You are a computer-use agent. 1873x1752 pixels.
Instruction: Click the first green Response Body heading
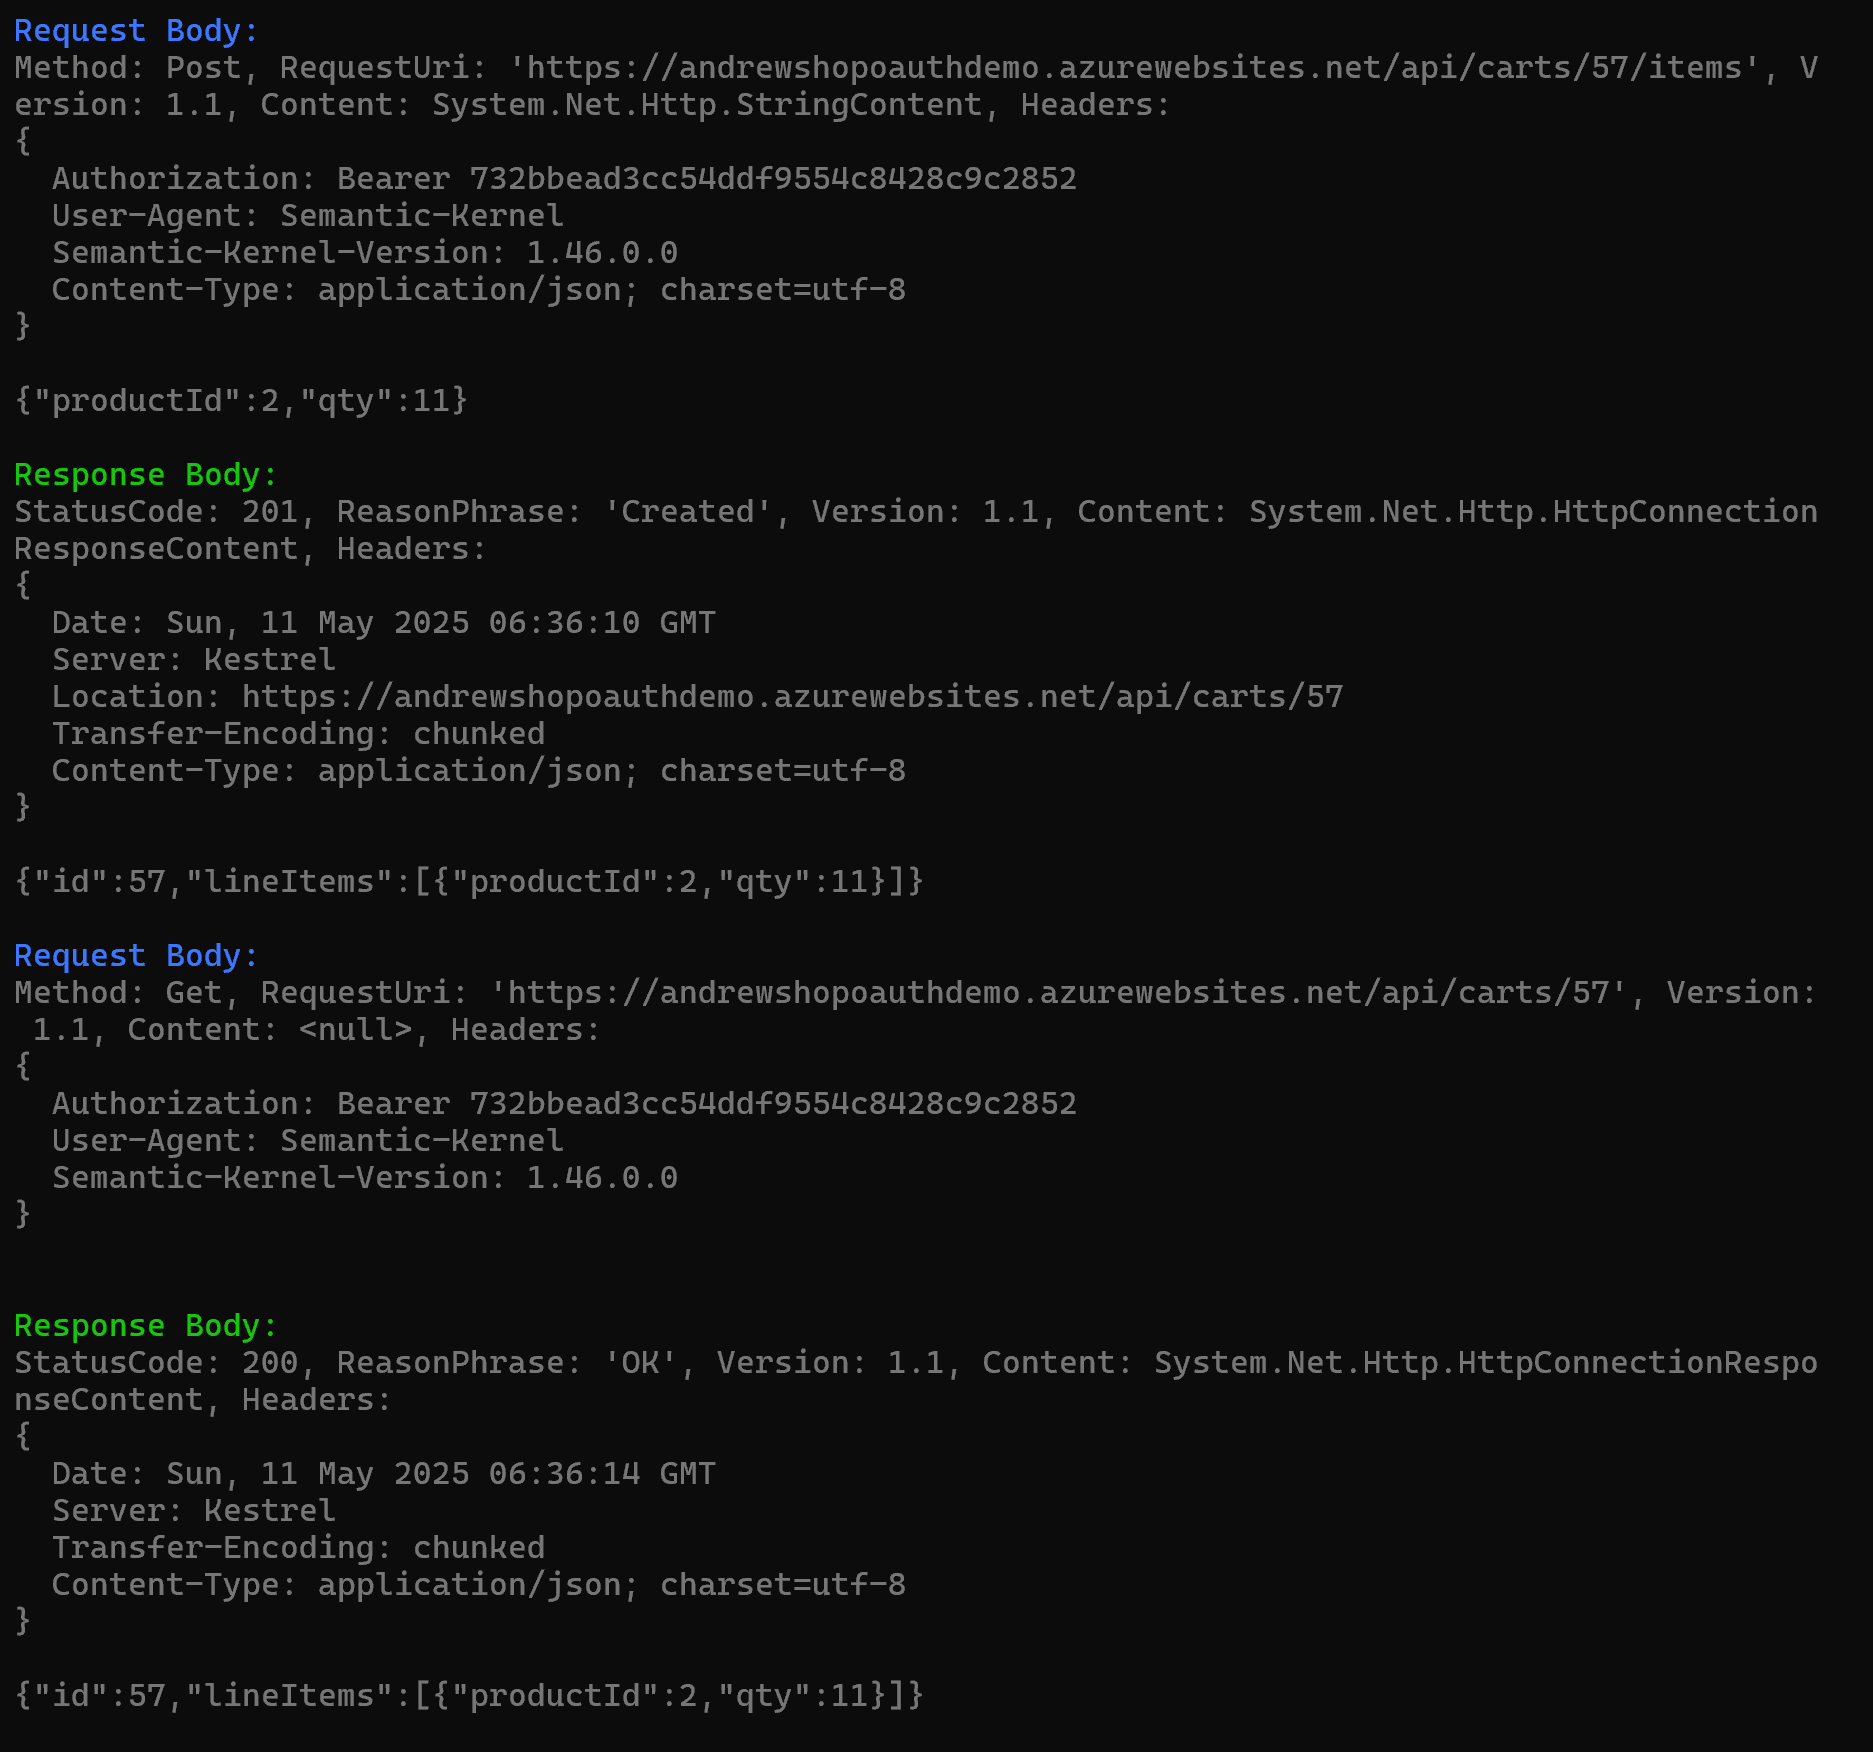(145, 475)
